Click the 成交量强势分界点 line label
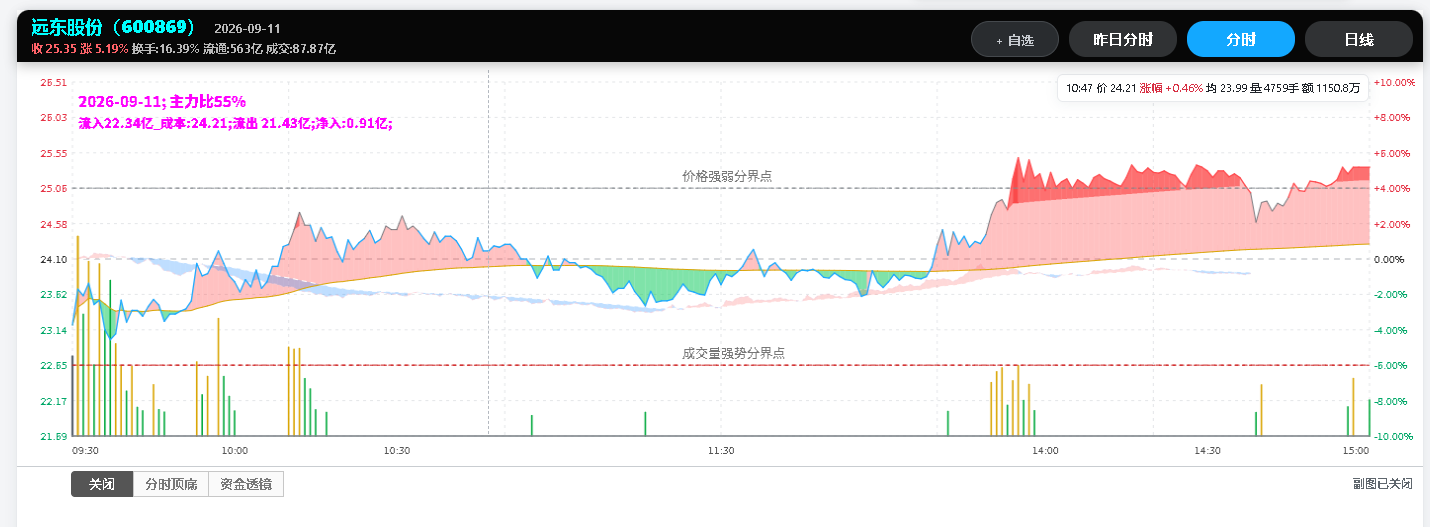Viewport: 1430px width, 527px height. point(733,353)
